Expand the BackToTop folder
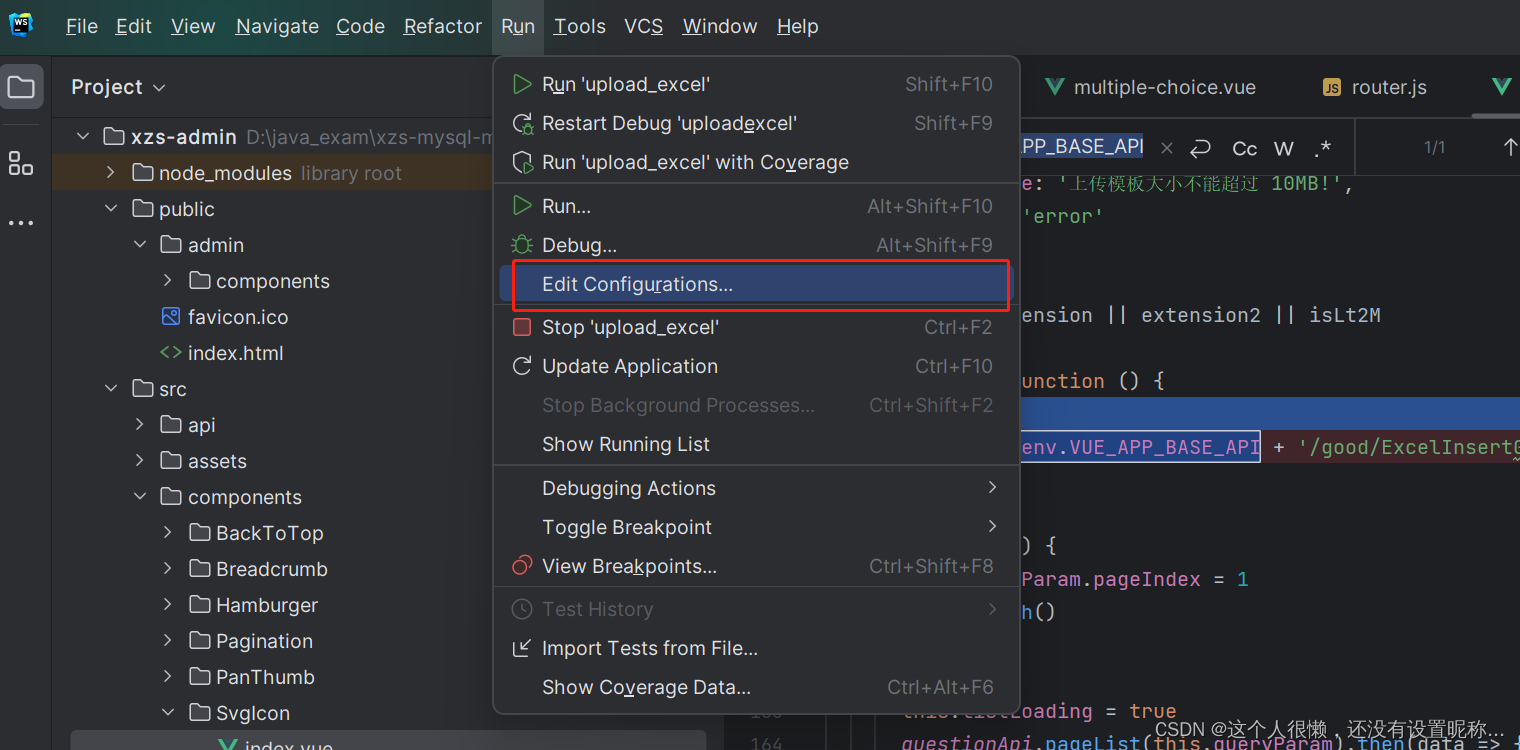The image size is (1520, 750). click(x=167, y=533)
